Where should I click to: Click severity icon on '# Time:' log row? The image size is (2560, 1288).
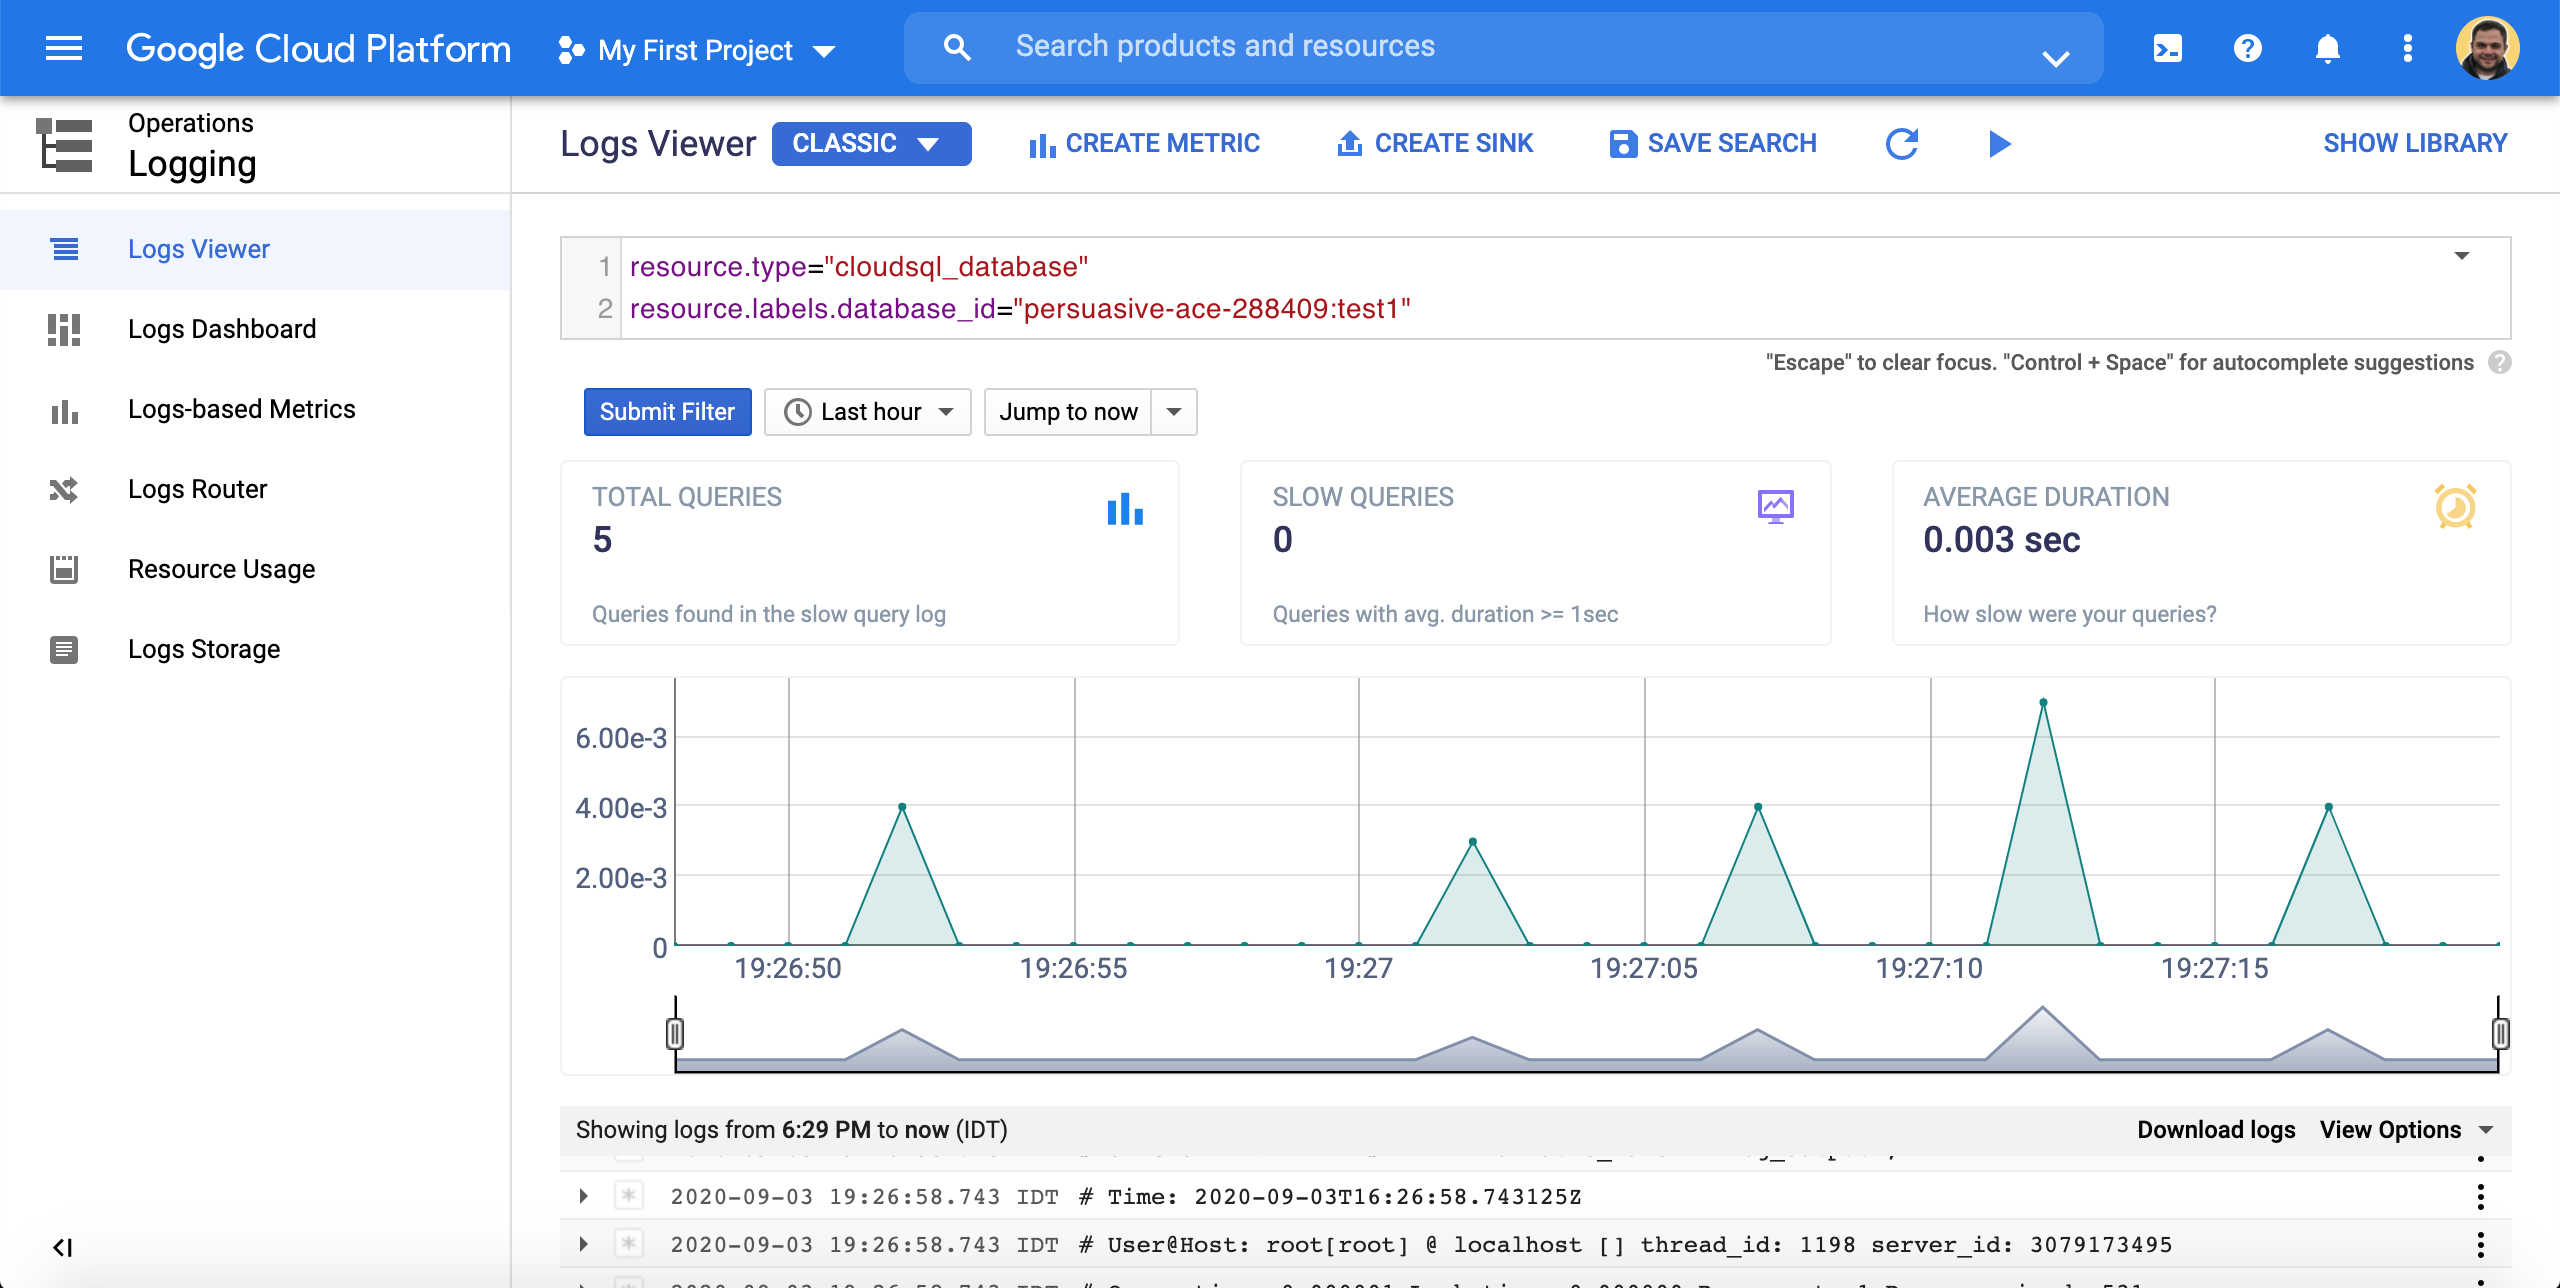click(628, 1196)
